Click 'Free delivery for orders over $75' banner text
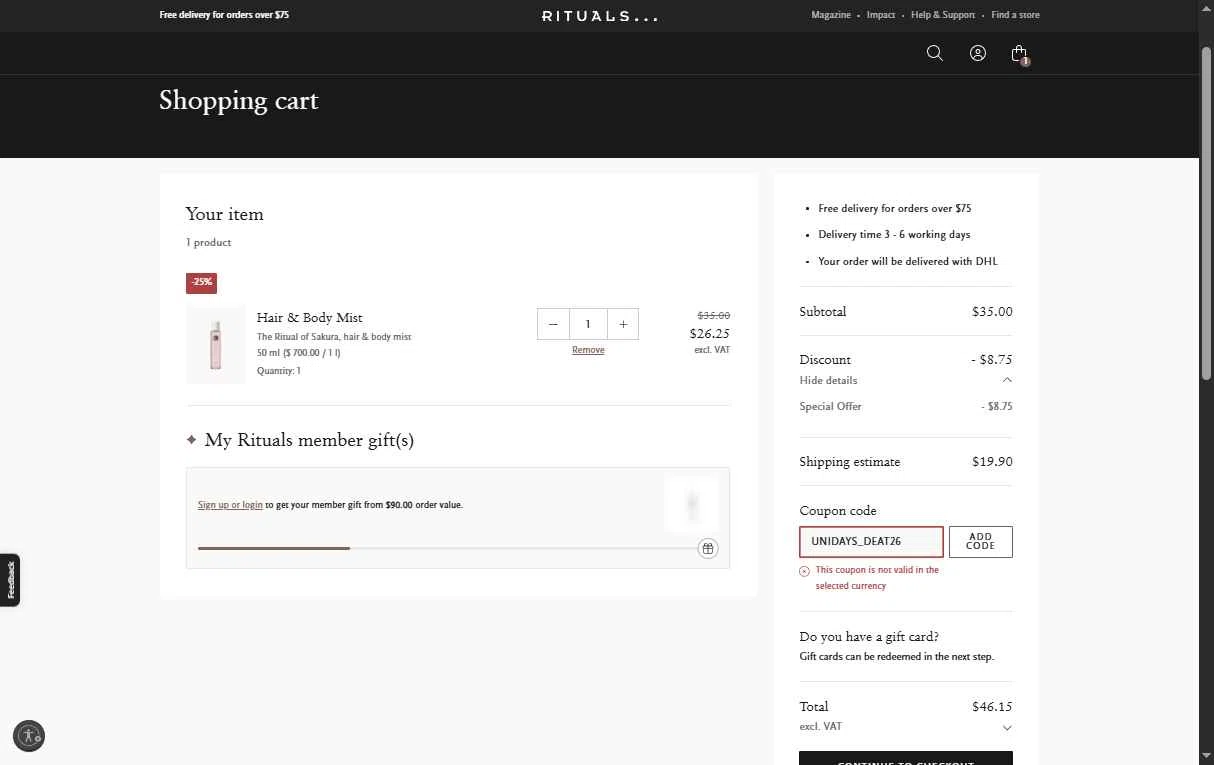The image size is (1214, 765). pos(224,15)
